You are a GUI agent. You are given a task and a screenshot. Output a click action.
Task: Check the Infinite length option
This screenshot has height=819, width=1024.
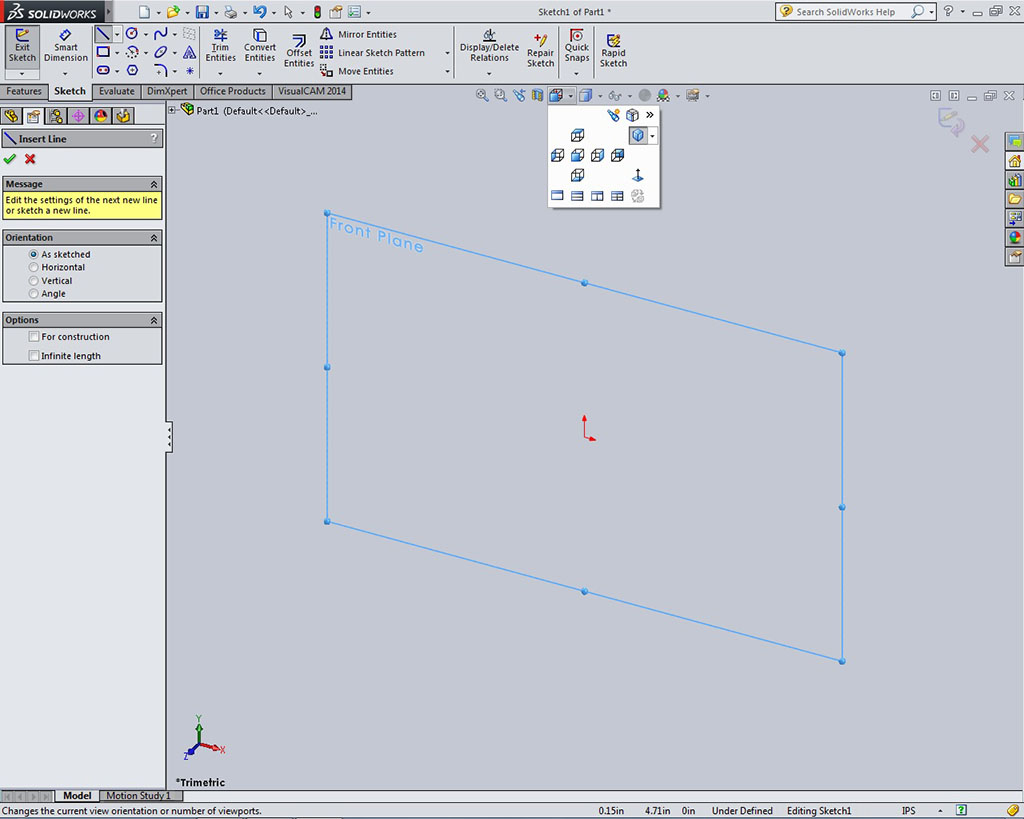(34, 356)
